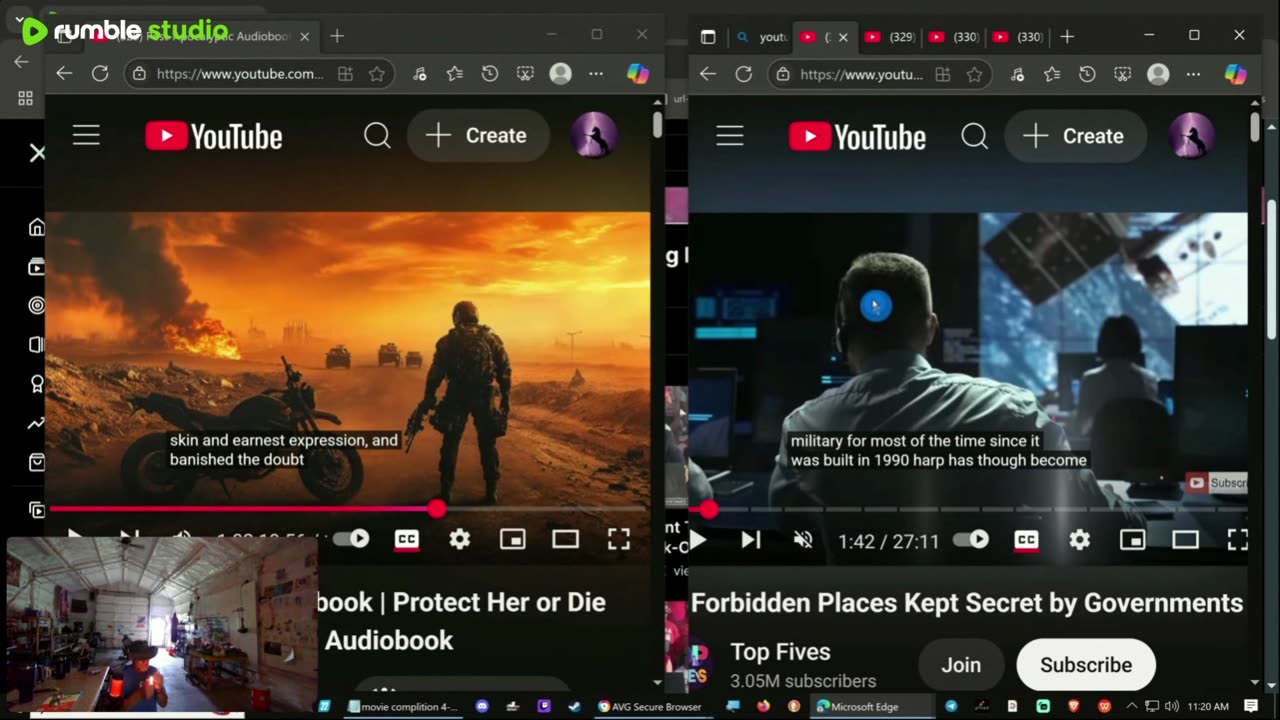The height and width of the screenshot is (720, 1280).
Task: Click Create in the right YouTube window
Action: pos(1075,136)
